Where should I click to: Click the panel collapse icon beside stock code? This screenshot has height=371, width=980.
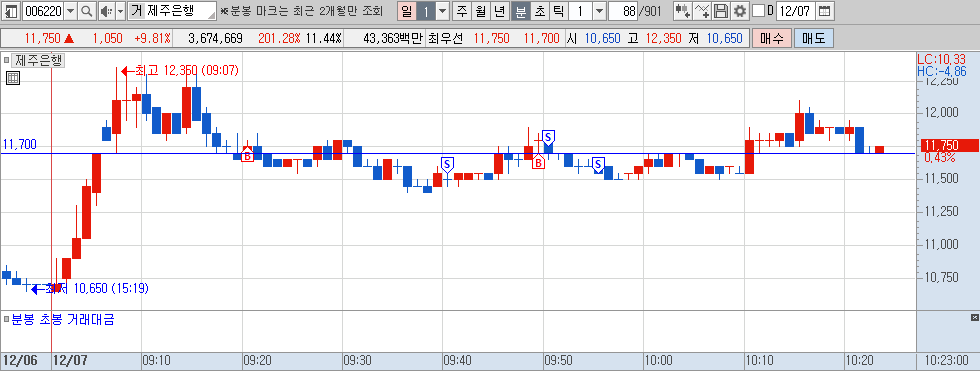[x=11, y=11]
